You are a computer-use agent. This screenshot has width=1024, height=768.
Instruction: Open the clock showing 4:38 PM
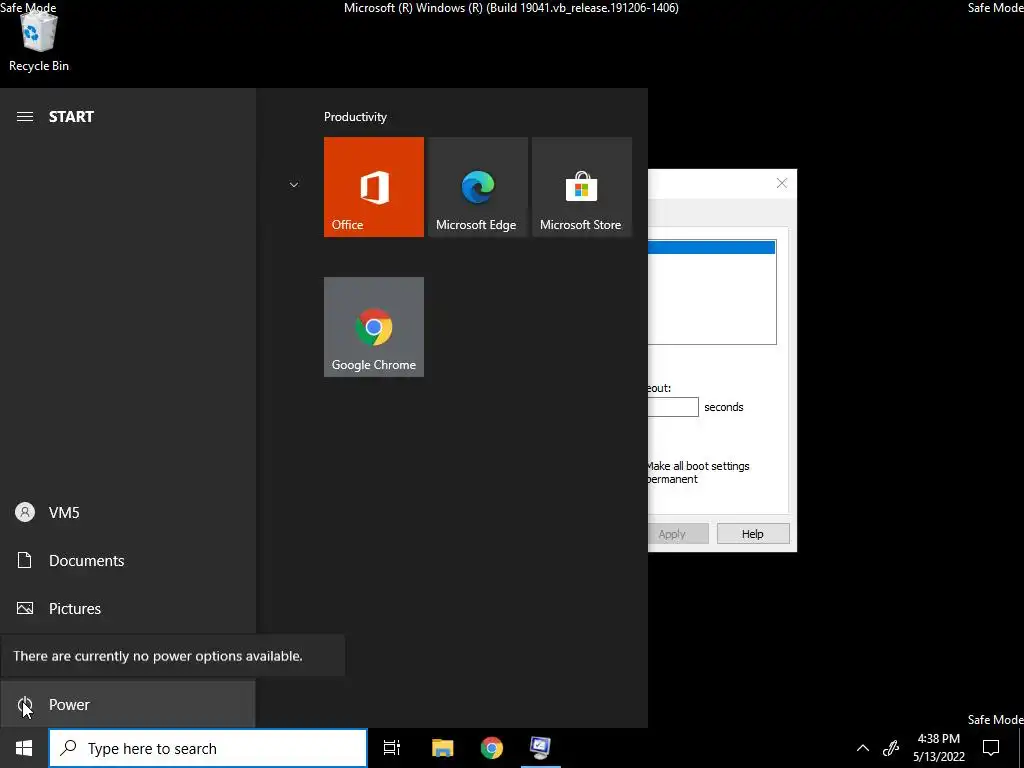point(938,748)
